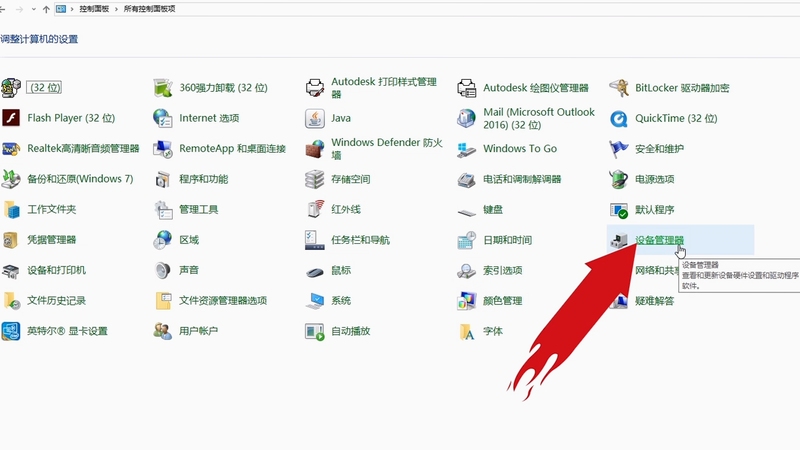The image size is (800, 450).
Task: Click the 红外线 infrared icon
Action: click(x=316, y=209)
